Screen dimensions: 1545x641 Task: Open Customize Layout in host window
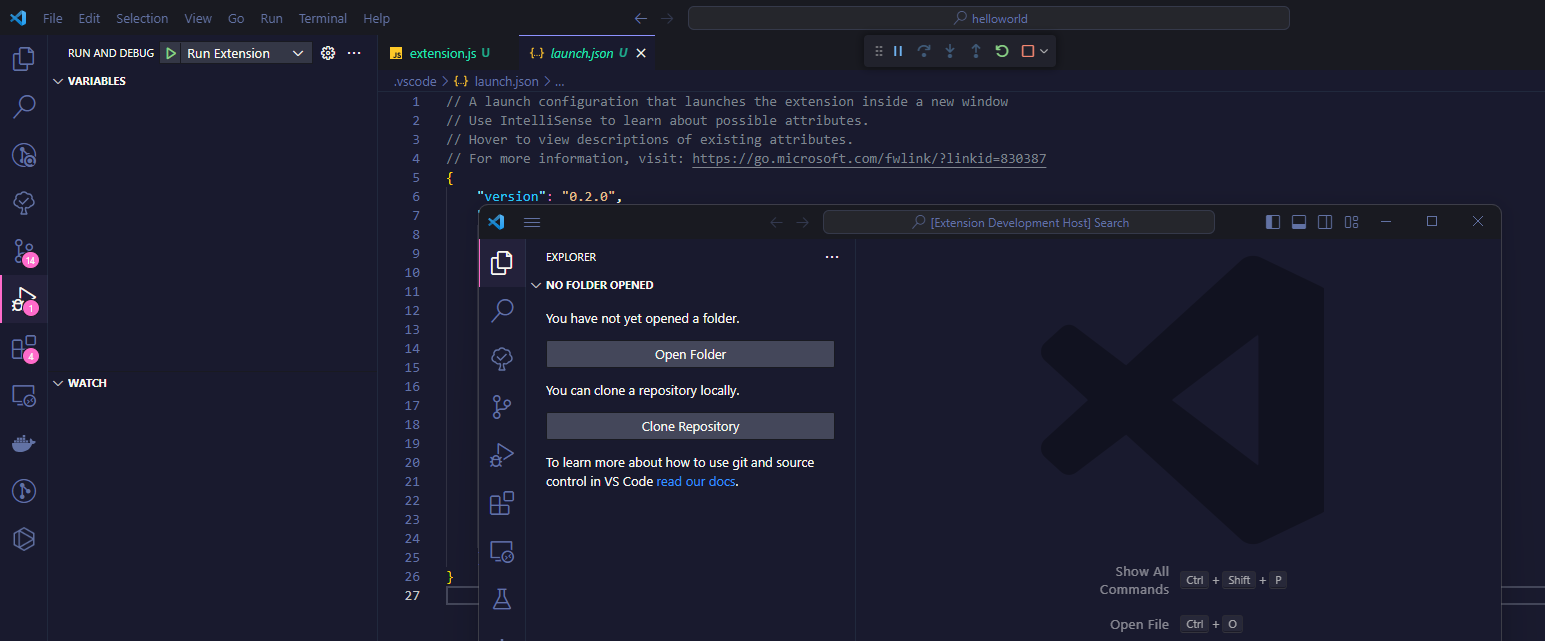tap(1351, 222)
